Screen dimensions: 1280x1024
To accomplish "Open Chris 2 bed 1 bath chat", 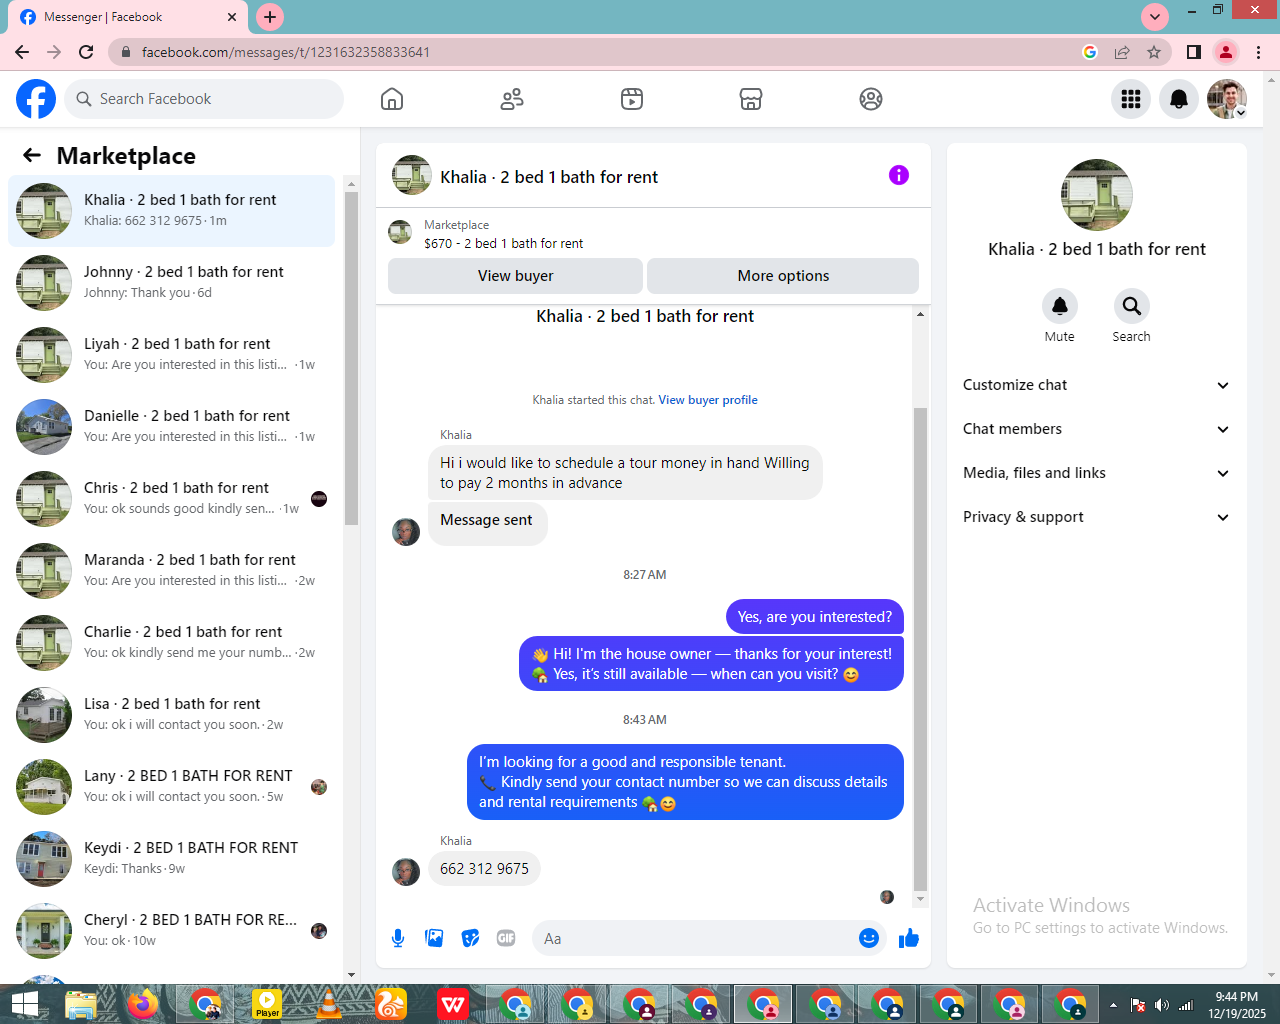I will pos(172,499).
